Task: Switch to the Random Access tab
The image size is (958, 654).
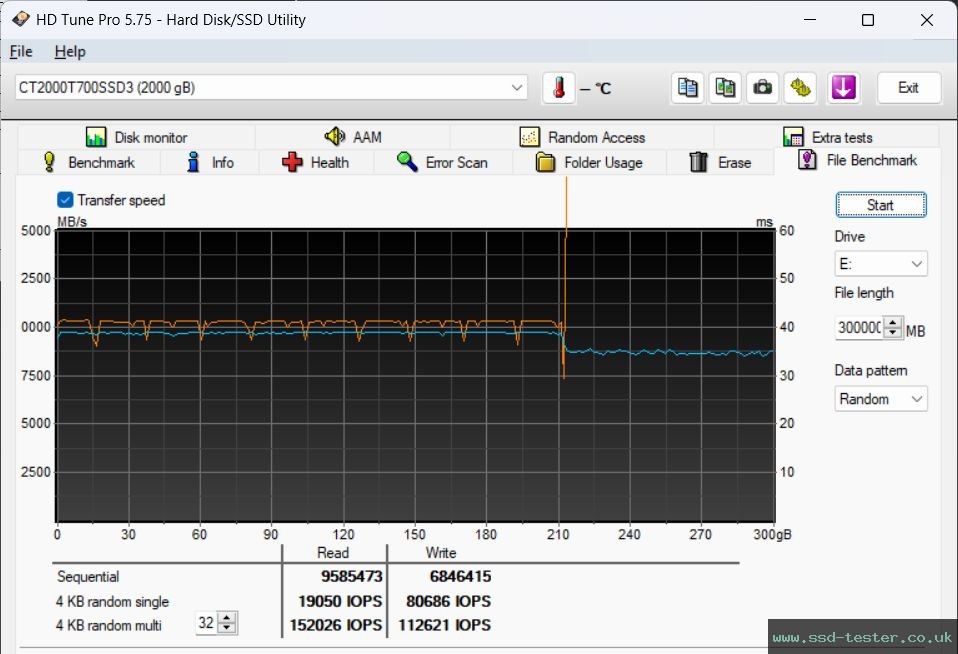Action: click(582, 137)
